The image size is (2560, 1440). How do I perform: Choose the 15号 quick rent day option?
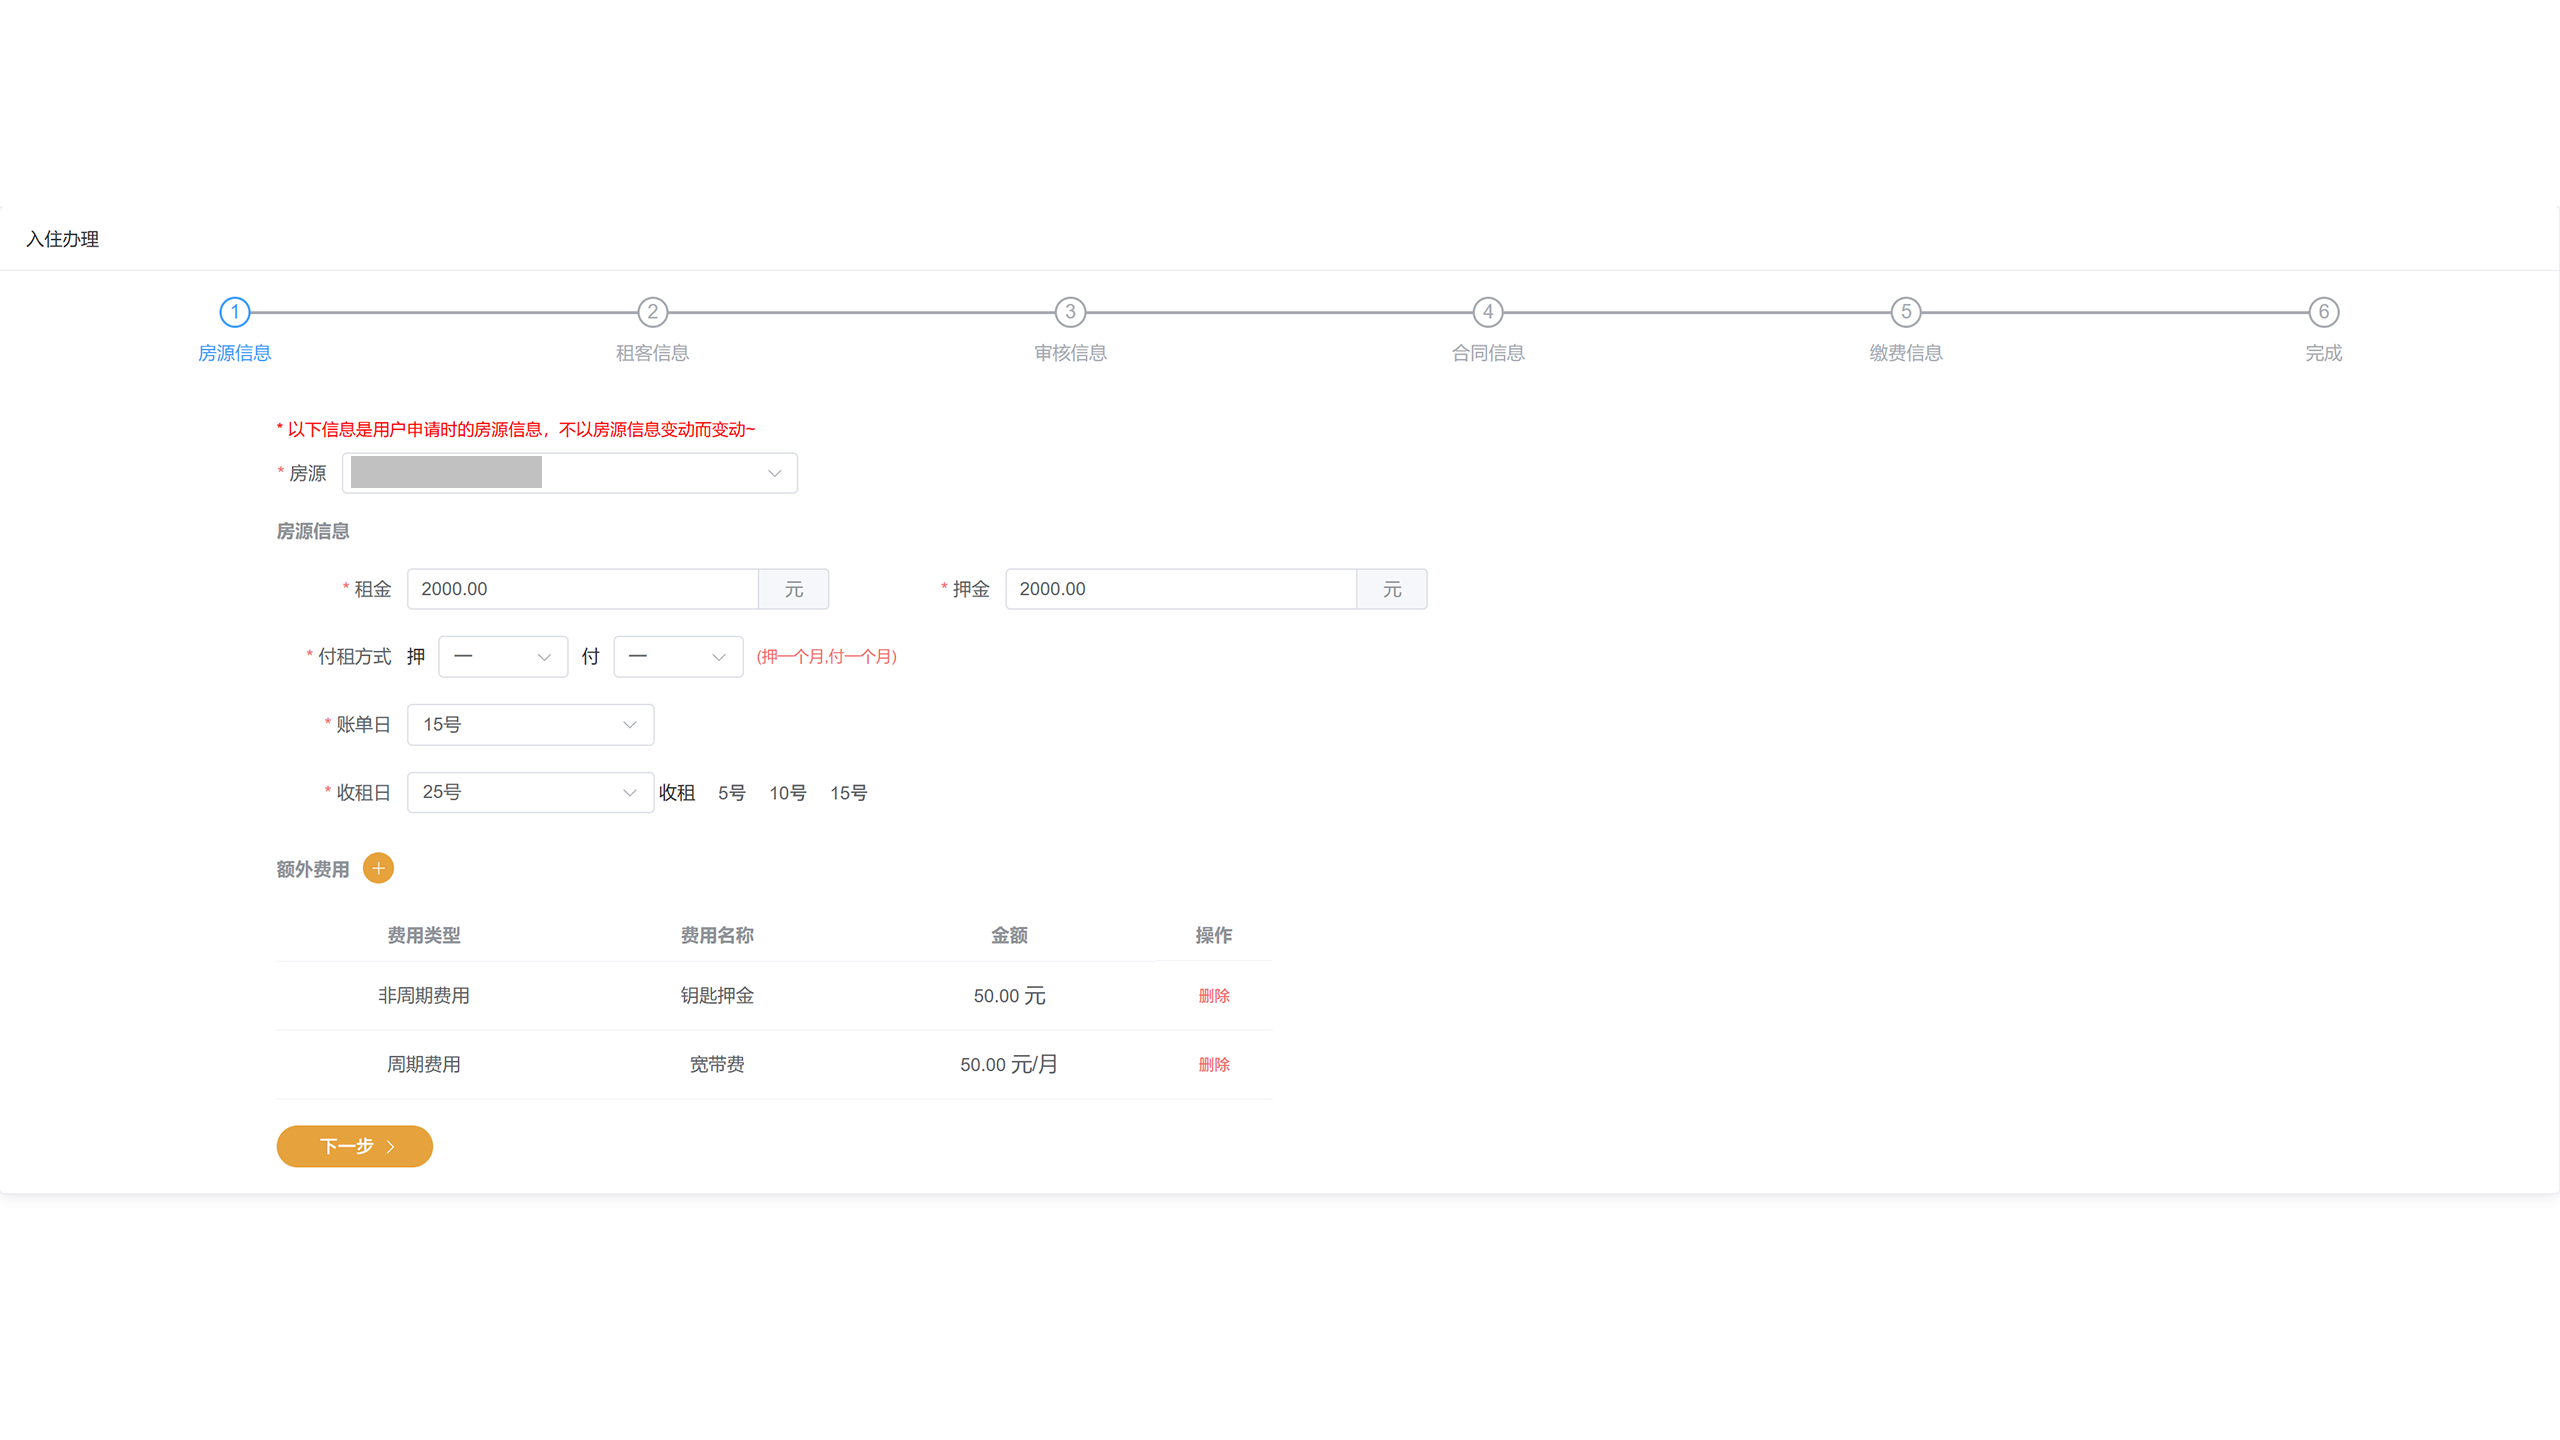(x=848, y=793)
